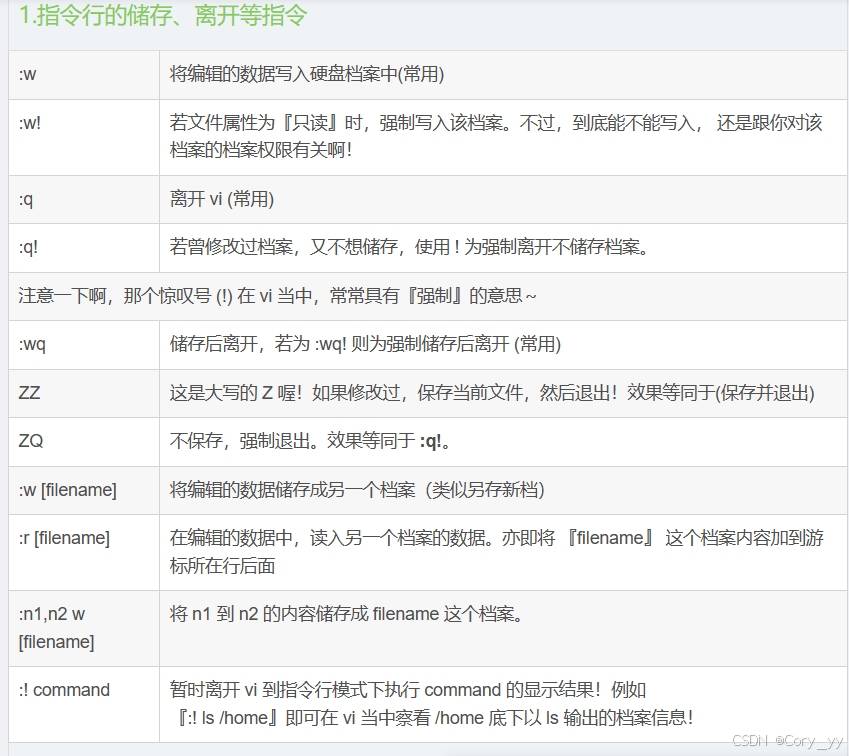Viewport: 849px width, 756px height.
Task: Click the text '在编辑的数据中，读入另一个档案的数据'
Action: pyautogui.click(x=326, y=538)
